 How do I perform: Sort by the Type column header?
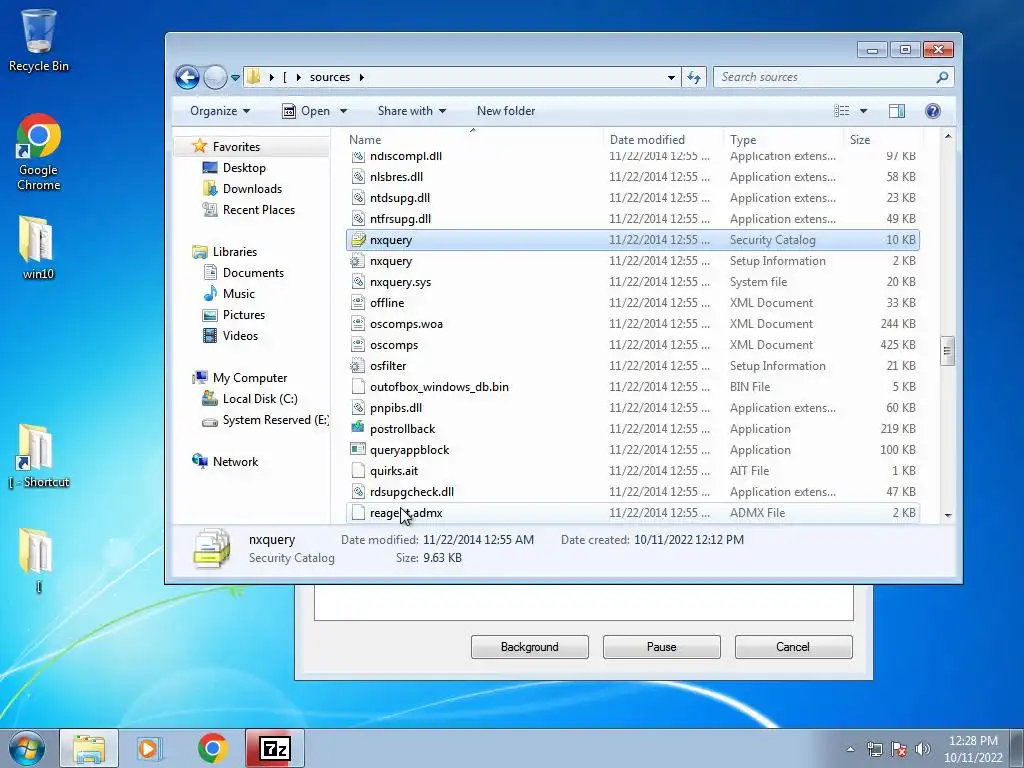pos(743,140)
